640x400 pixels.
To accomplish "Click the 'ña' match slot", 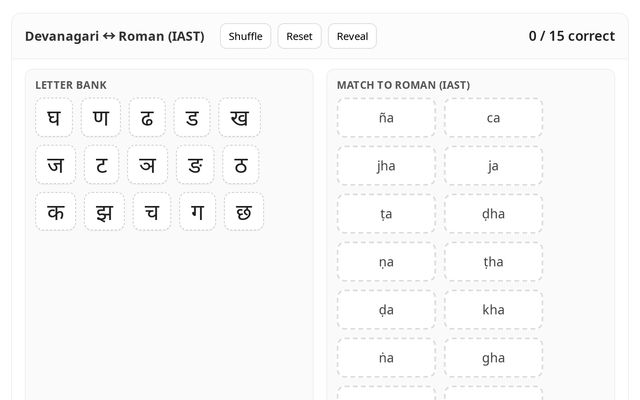I will click(386, 118).
